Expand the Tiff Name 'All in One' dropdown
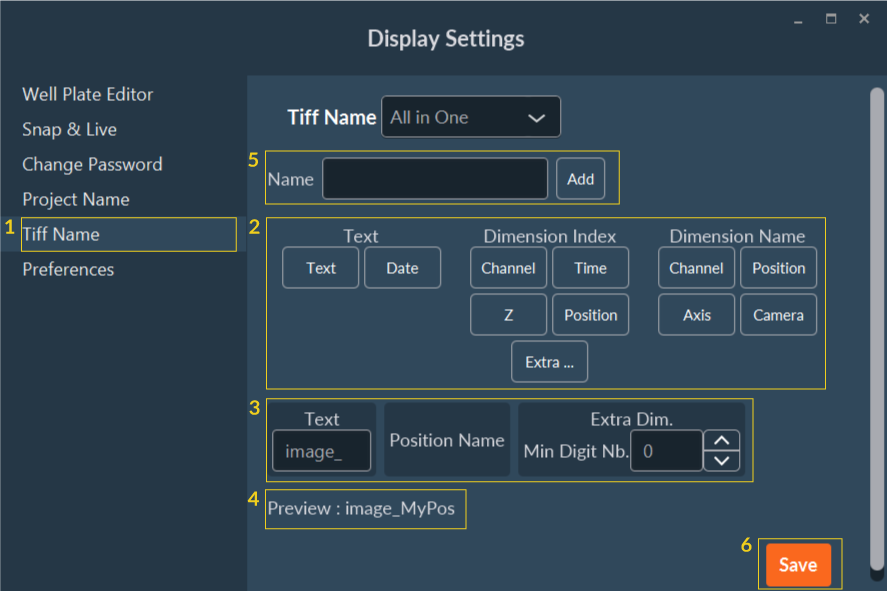The image size is (887, 591). click(x=471, y=117)
